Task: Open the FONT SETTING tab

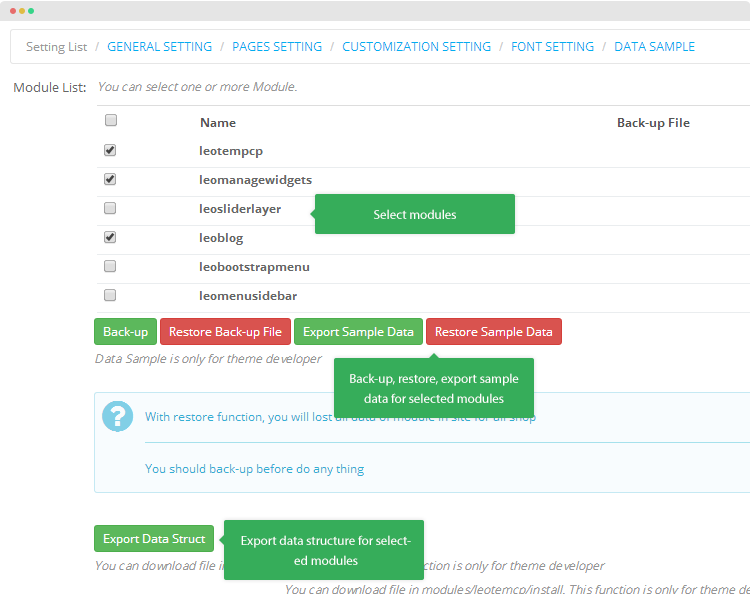Action: coord(552,46)
